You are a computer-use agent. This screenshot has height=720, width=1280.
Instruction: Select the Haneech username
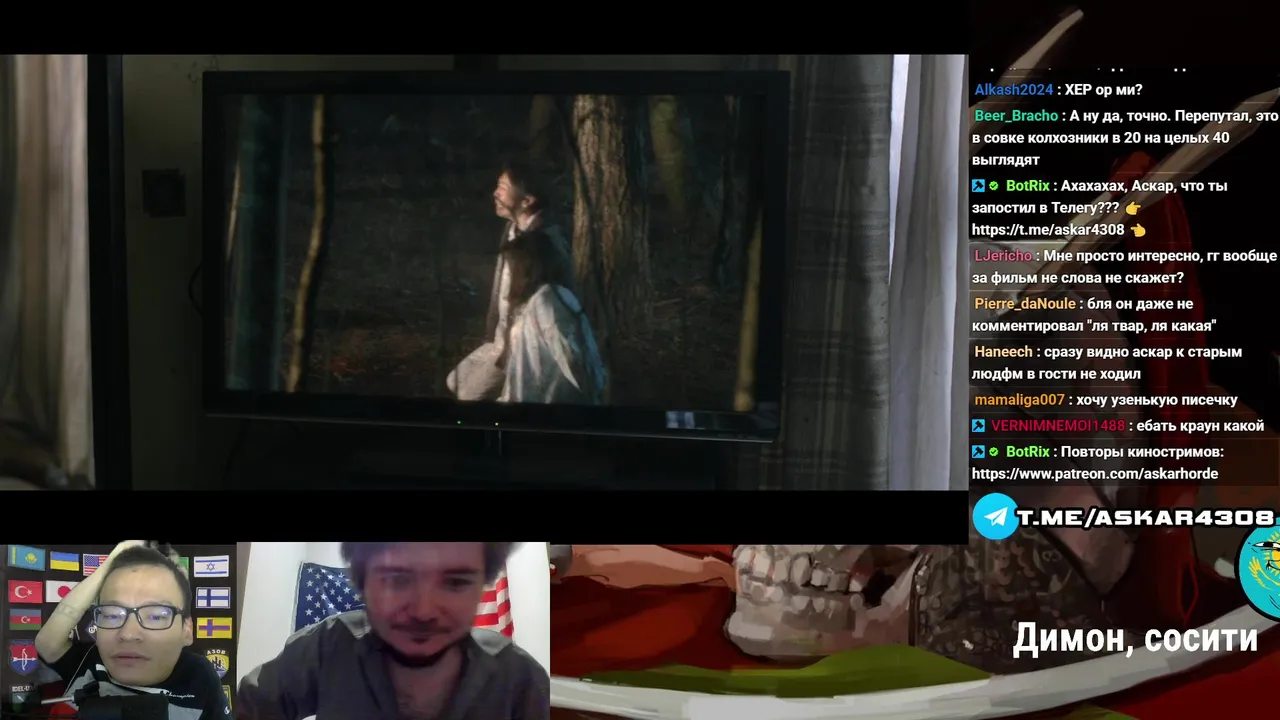1003,352
